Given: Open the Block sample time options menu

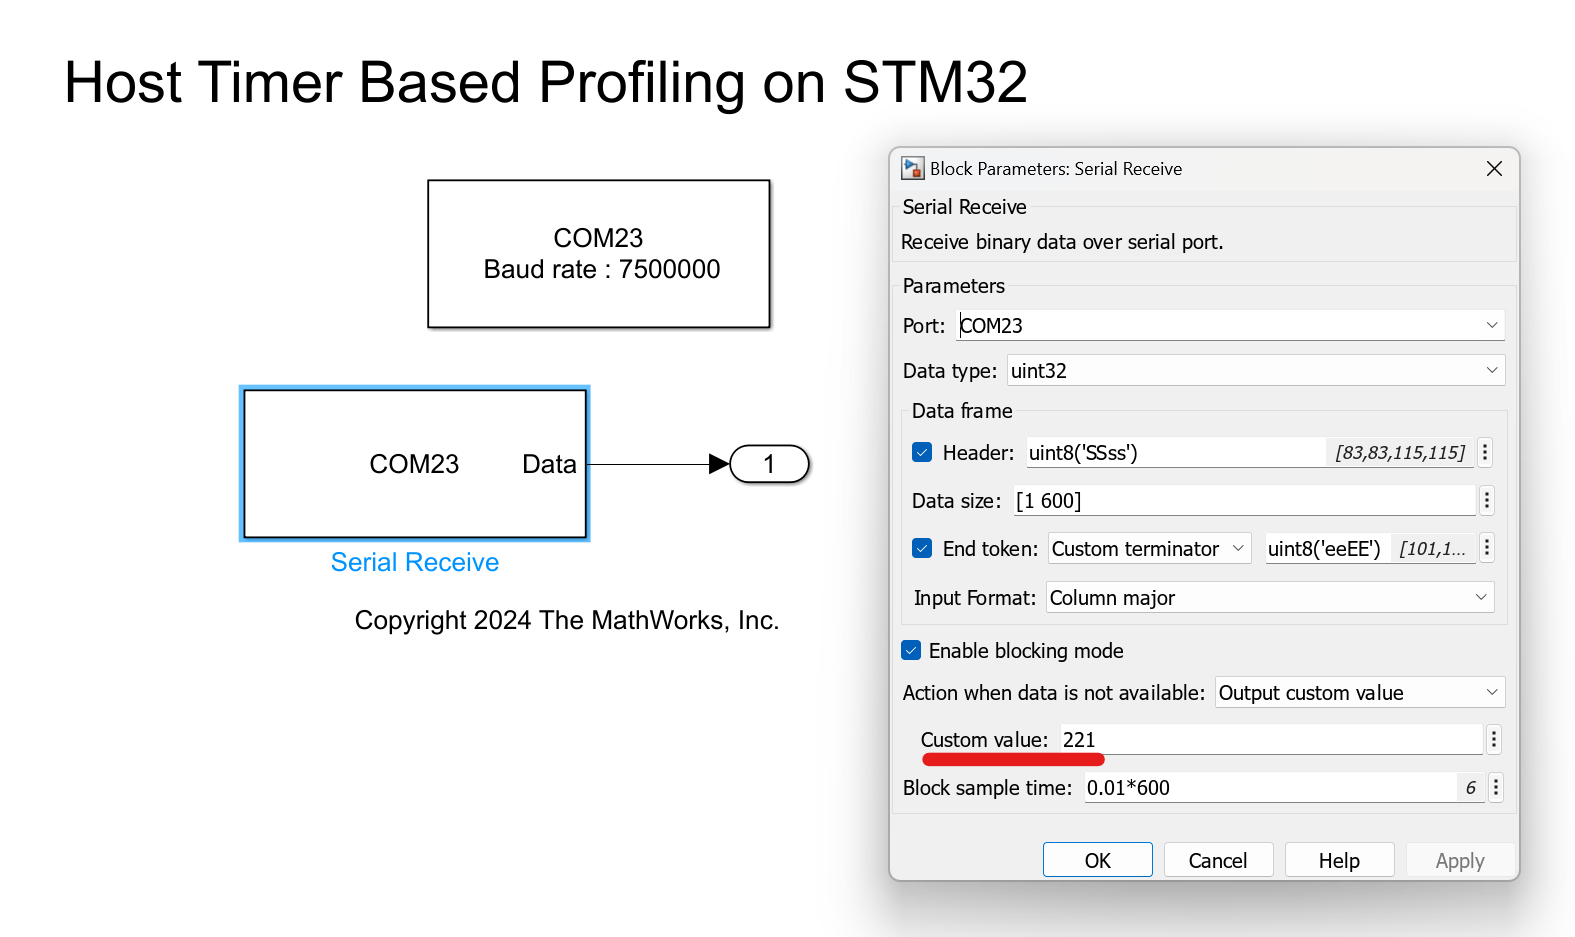Looking at the screenshot, I should pyautogui.click(x=1495, y=788).
